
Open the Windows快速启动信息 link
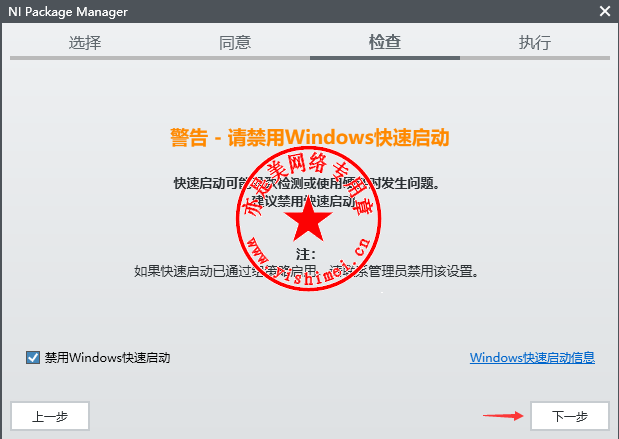532,358
